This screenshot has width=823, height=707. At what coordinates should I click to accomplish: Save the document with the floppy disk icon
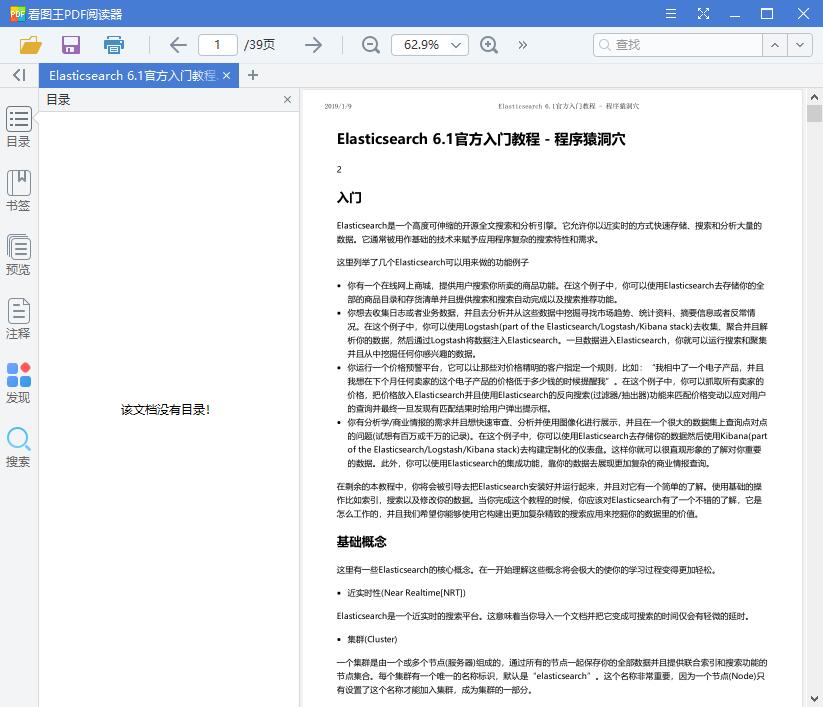pyautogui.click(x=71, y=45)
